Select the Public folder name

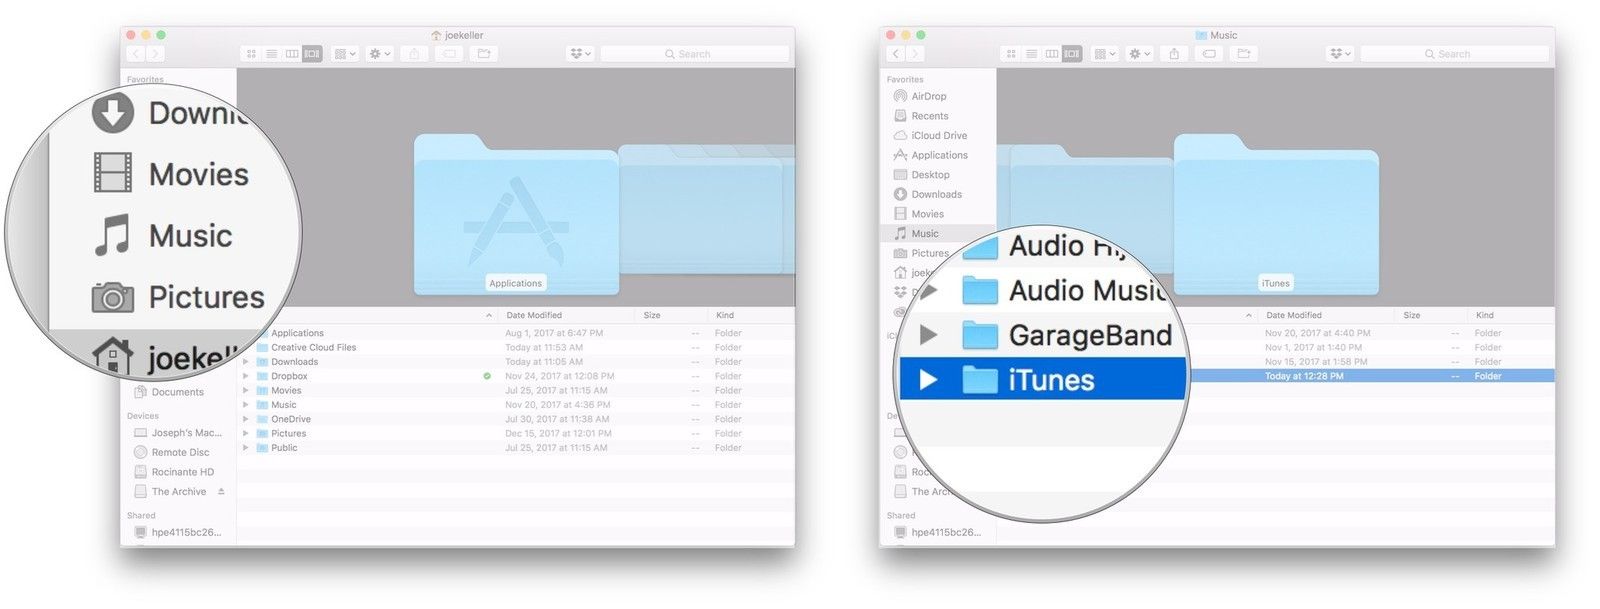tap(284, 448)
